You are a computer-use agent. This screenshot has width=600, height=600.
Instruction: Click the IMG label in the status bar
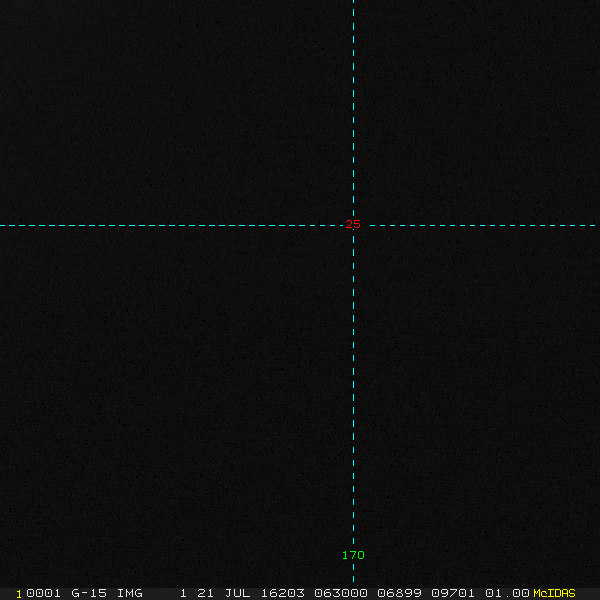coord(129,593)
